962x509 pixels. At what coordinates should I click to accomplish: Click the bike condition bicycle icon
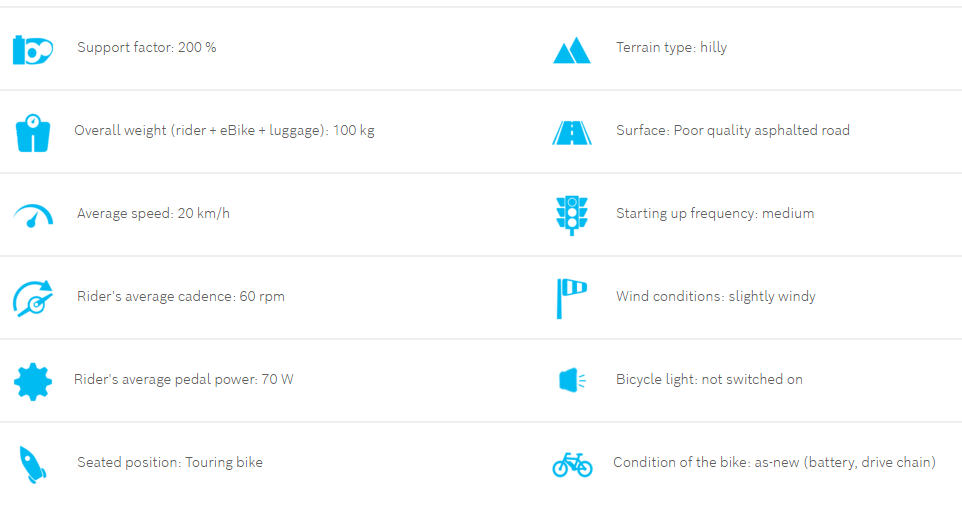coord(572,465)
